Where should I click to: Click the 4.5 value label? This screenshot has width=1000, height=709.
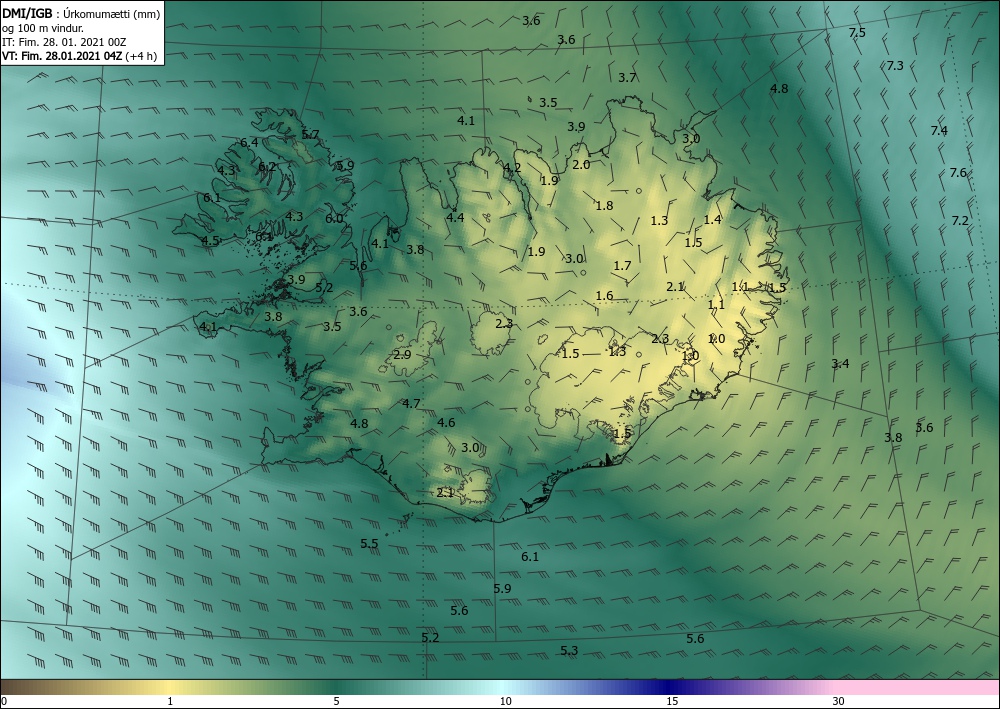(x=210, y=240)
